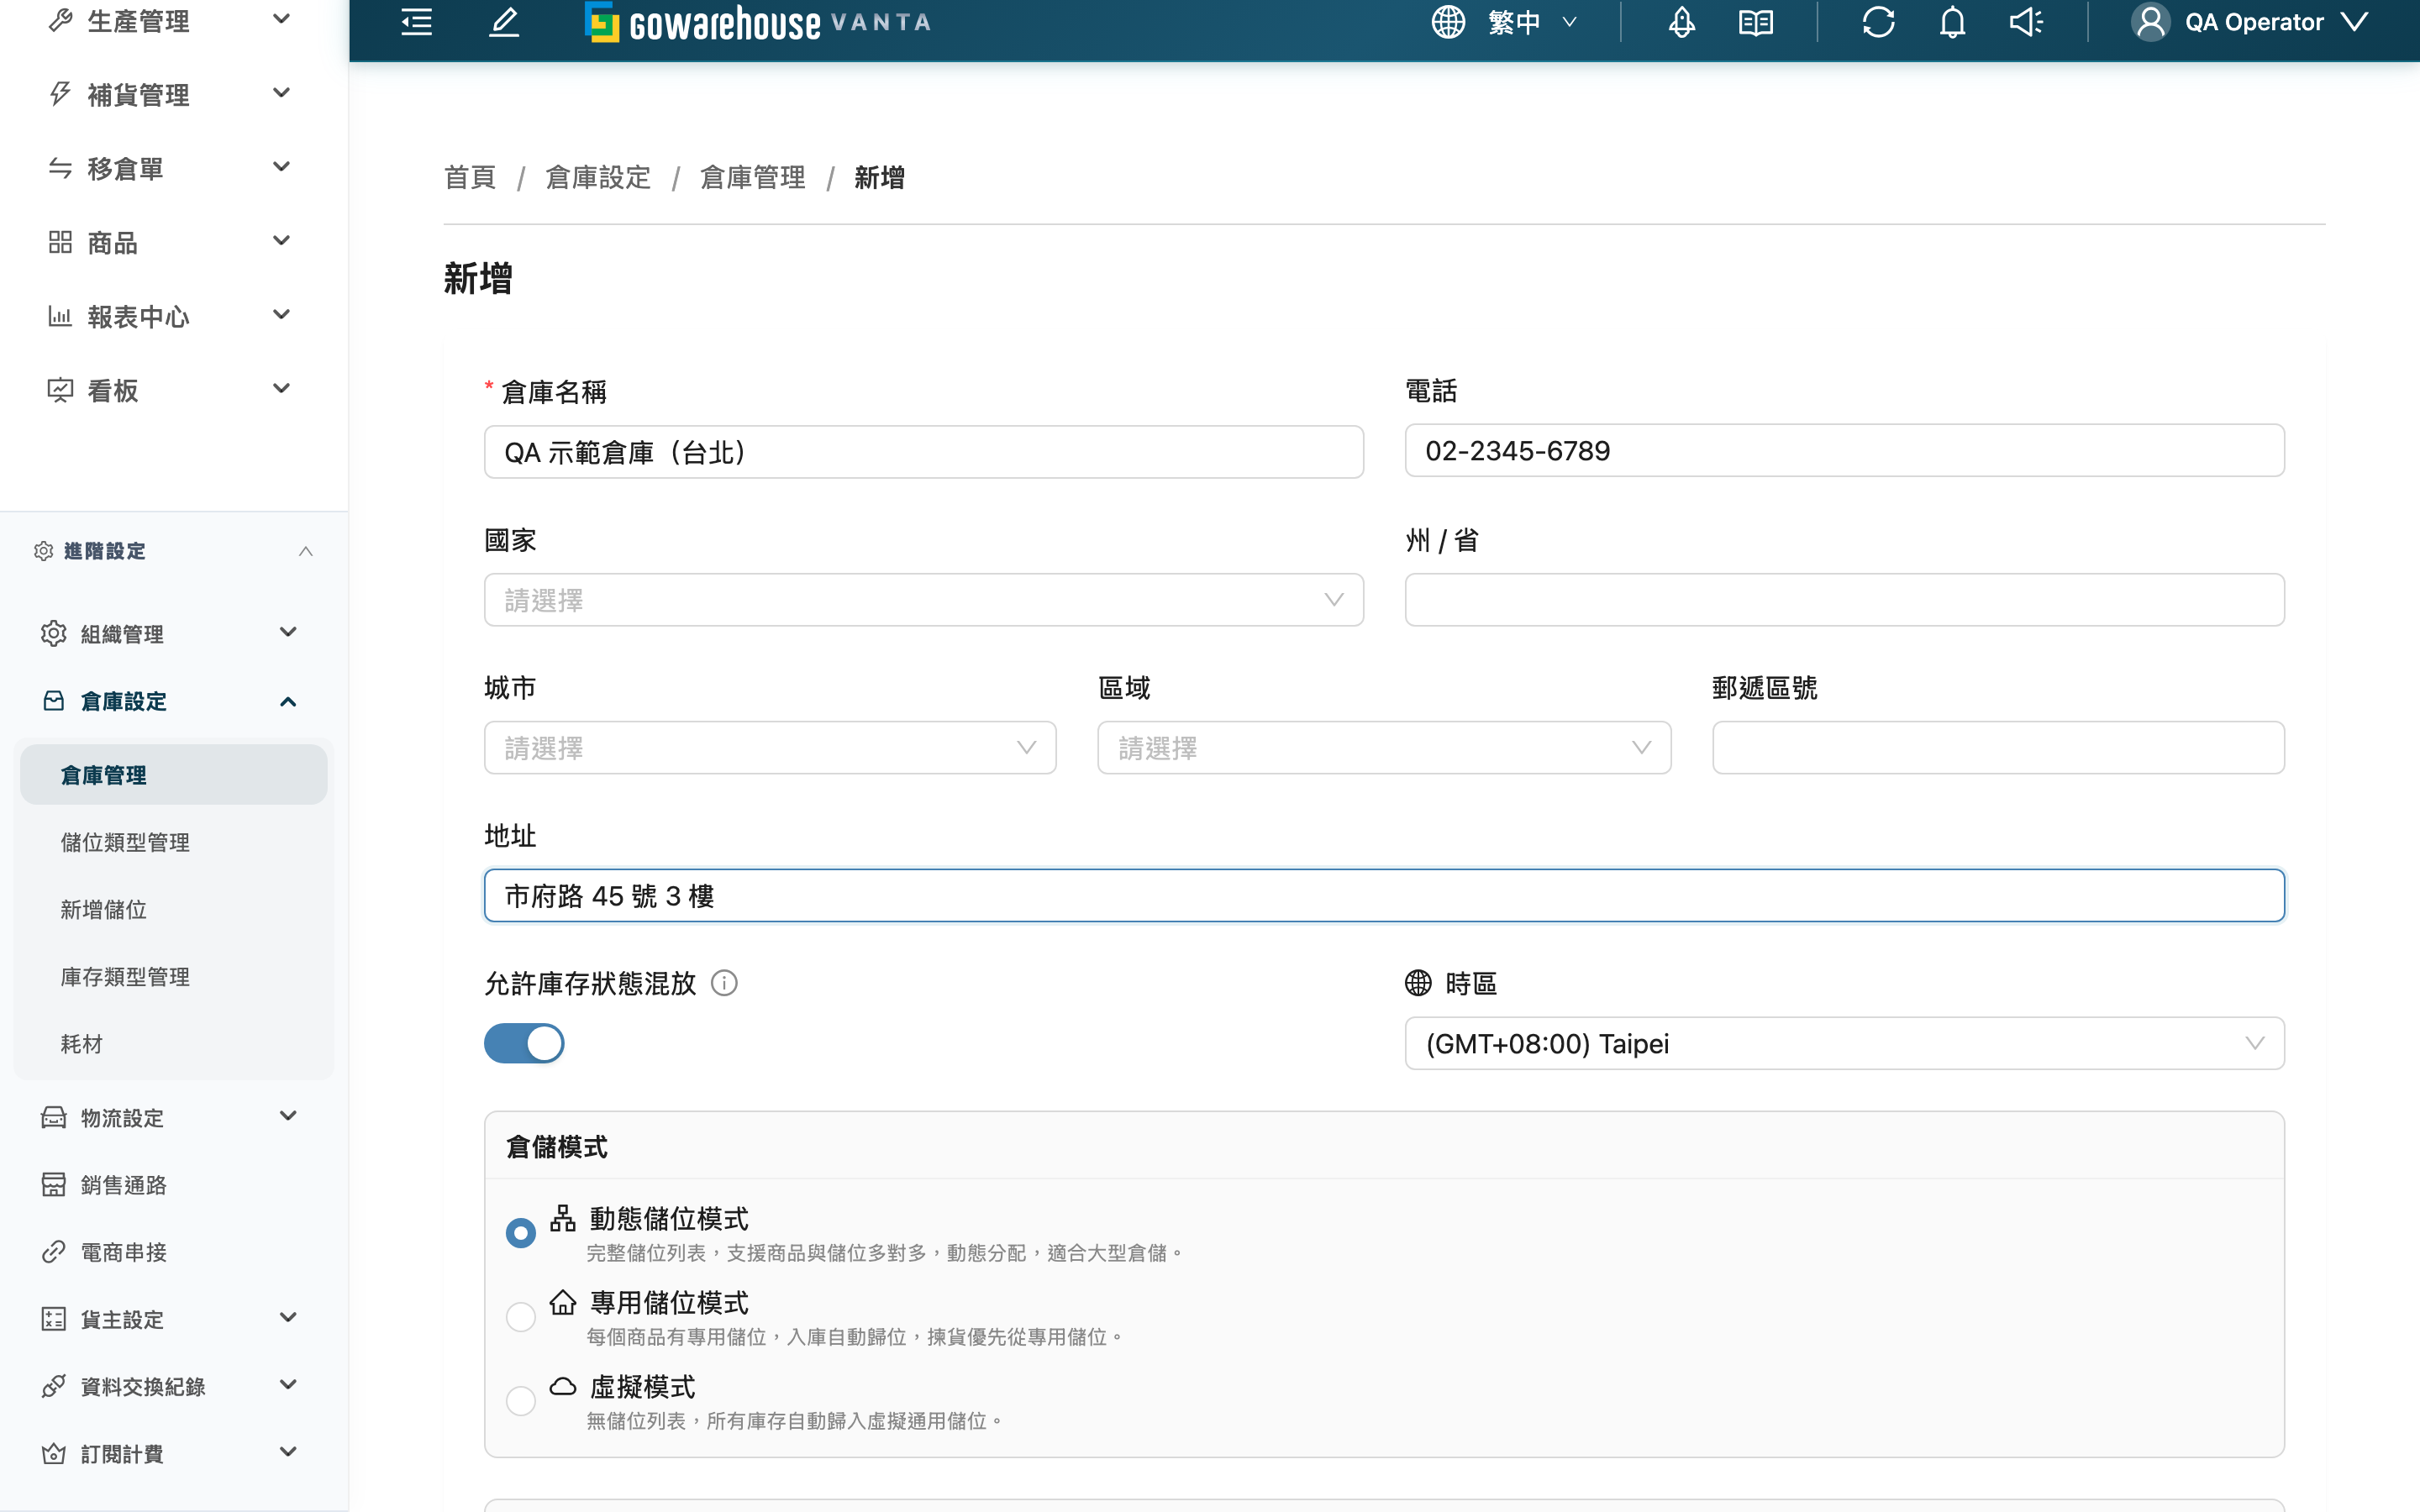Click the 電話 input field
2420x1512 pixels.
[x=1844, y=450]
